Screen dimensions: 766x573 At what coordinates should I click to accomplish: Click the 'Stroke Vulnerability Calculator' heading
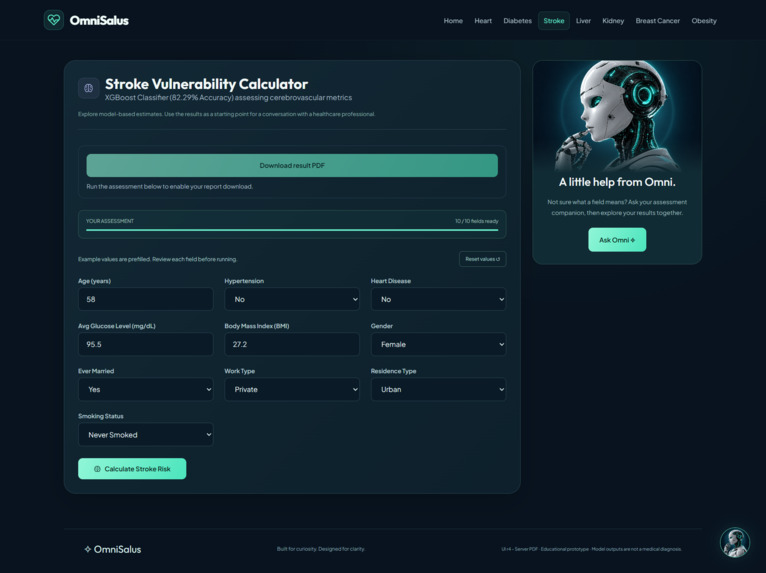[x=207, y=84]
